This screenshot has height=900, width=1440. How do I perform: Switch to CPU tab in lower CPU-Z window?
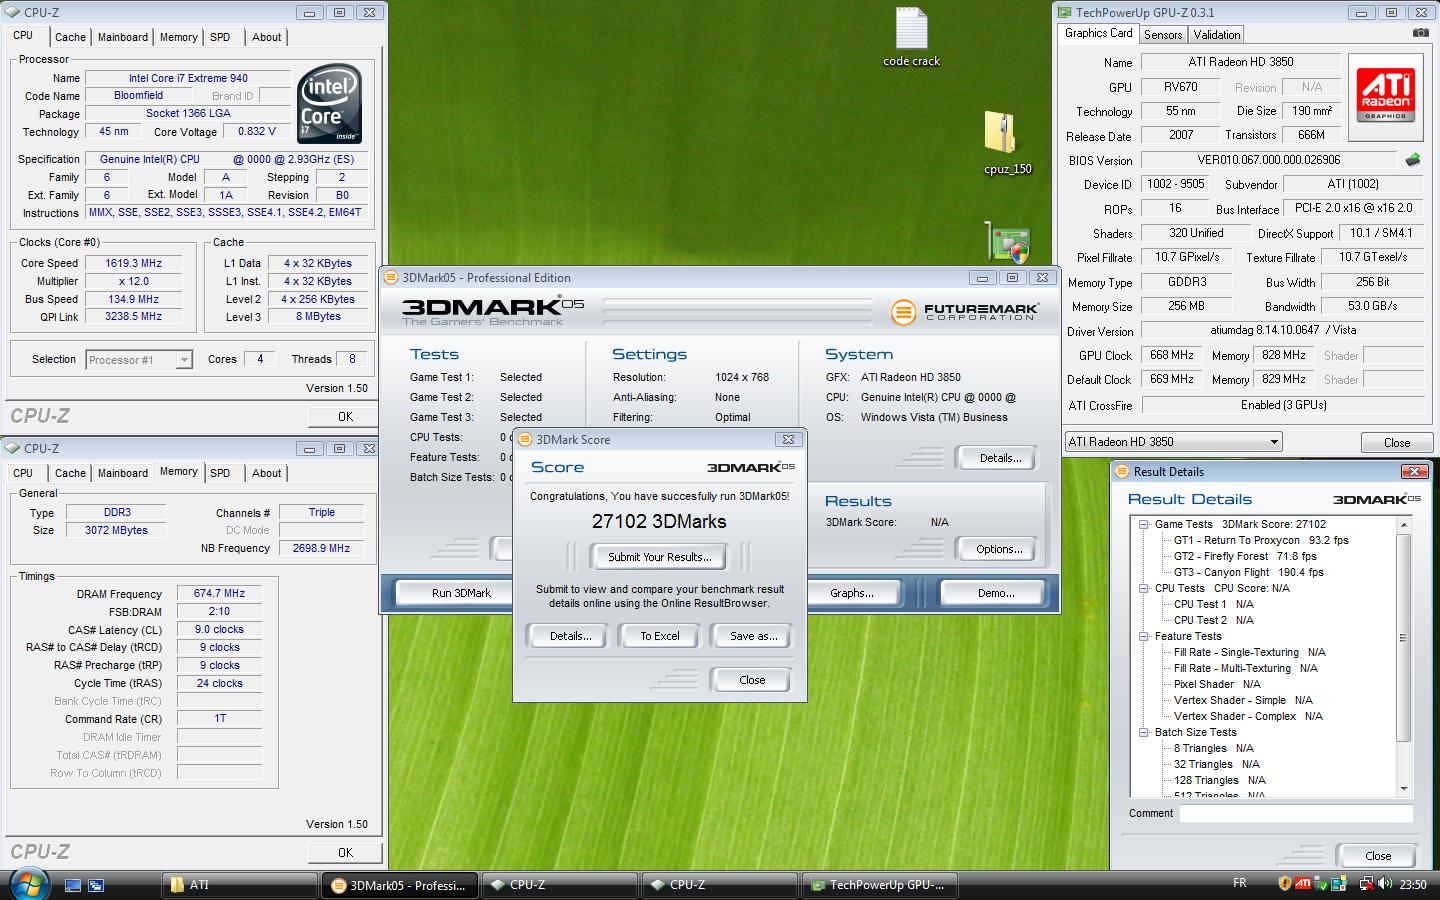click(x=23, y=473)
